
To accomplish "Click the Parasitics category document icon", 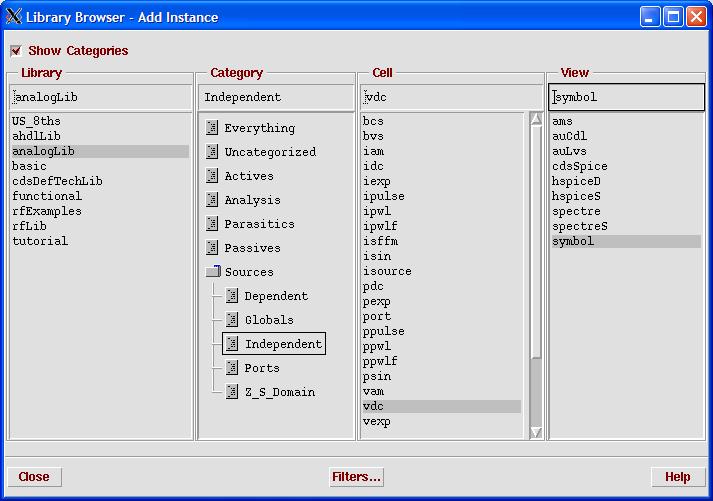I will point(212,224).
